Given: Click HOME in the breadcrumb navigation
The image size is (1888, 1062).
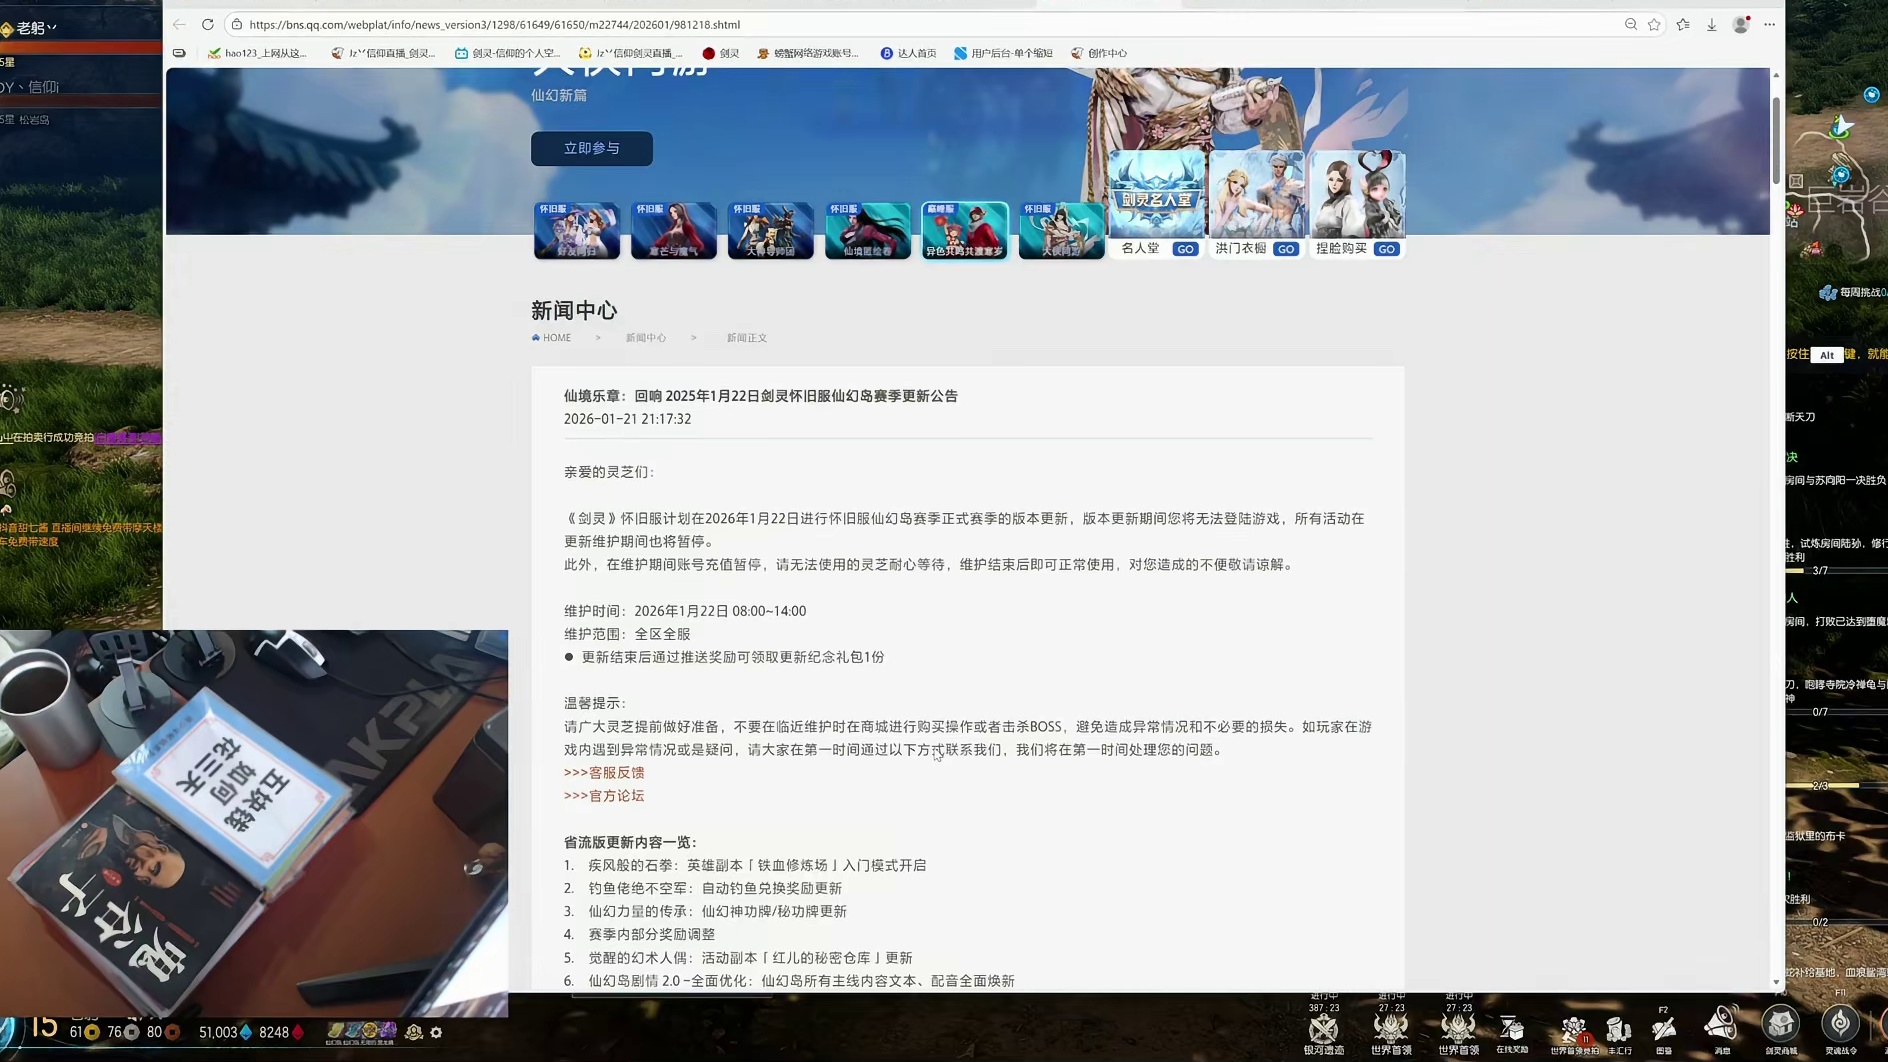Looking at the screenshot, I should point(551,337).
